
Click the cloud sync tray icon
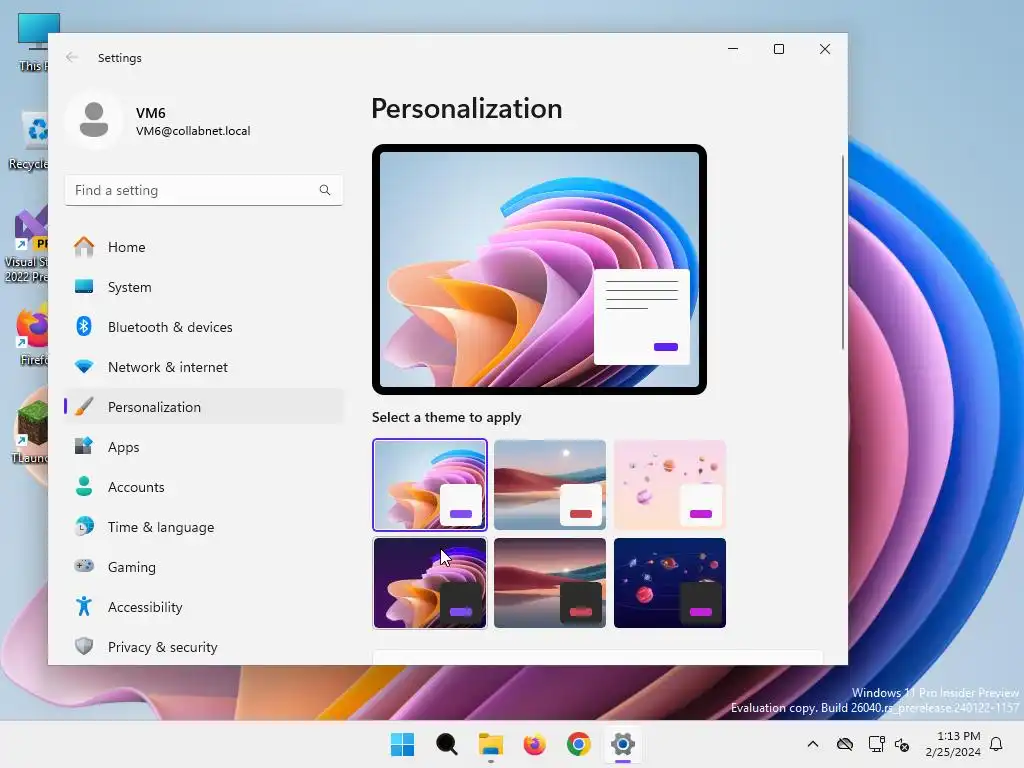coord(845,744)
